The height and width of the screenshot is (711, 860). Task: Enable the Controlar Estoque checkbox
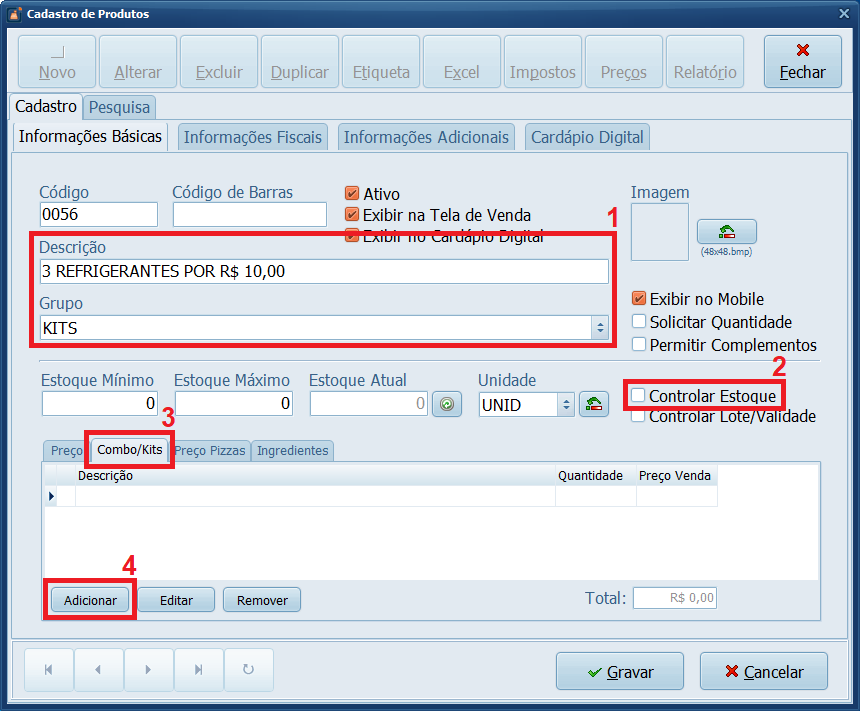(639, 396)
